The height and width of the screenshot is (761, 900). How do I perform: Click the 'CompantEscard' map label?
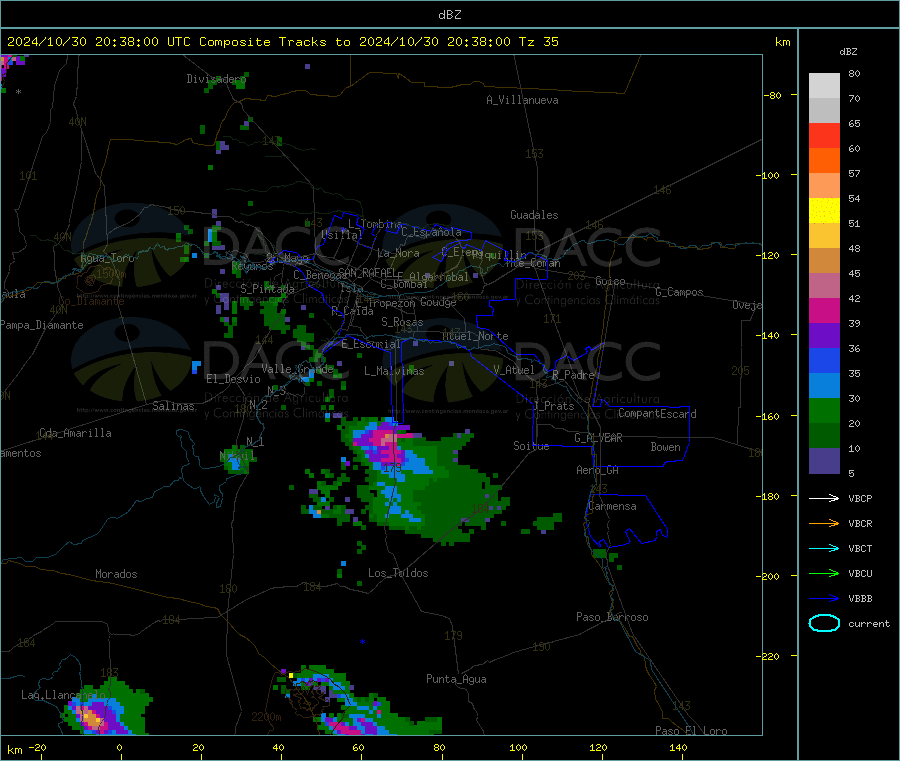tap(657, 413)
